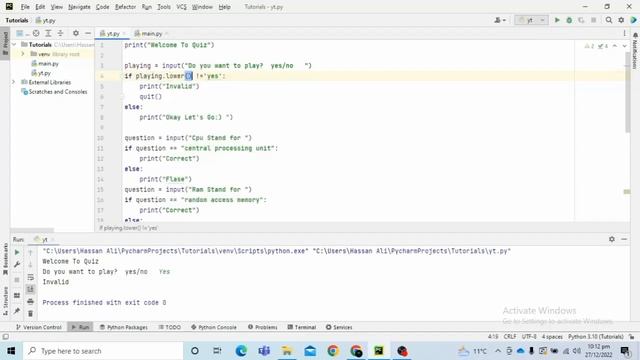Click the editor vertical scrollbar
The width and height of the screenshot is (640, 360).
(627, 93)
